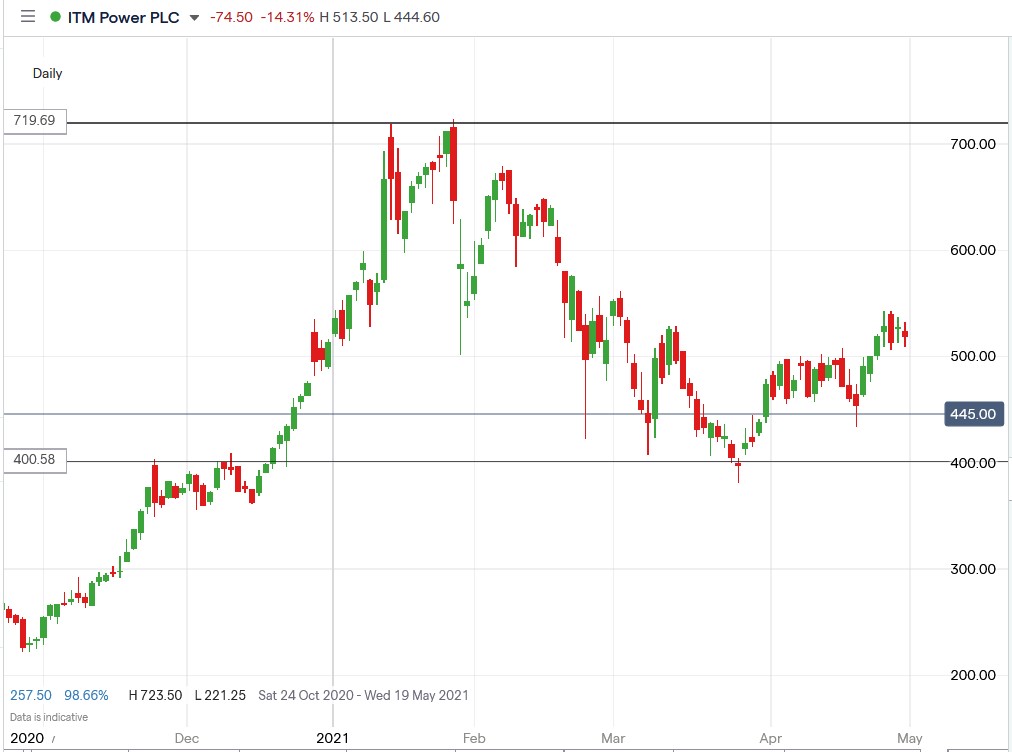
Task: Click the 445.00 current price tag
Action: tap(972, 414)
